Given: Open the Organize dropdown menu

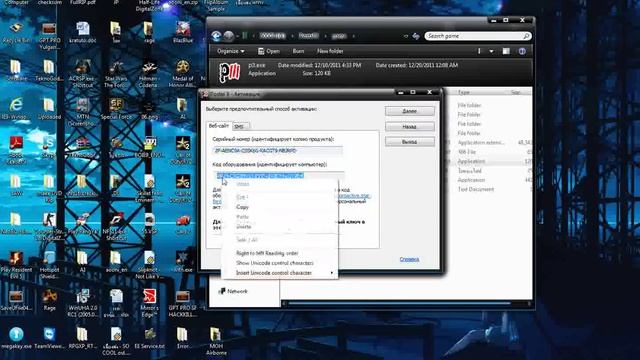Looking at the screenshot, I should tap(231, 51).
